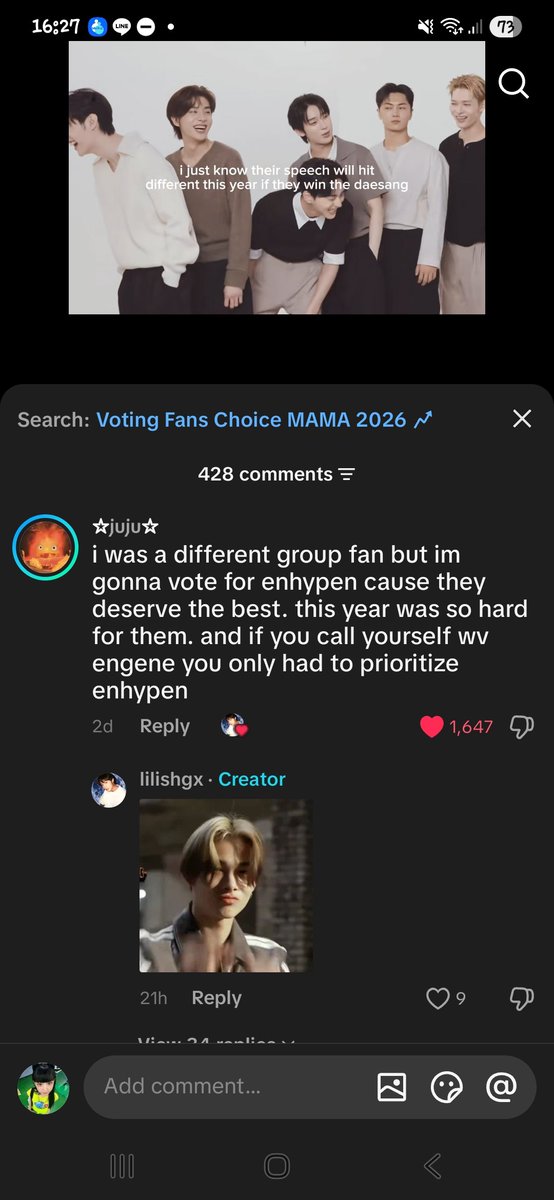The image size is (554, 1200).
Task: Attach a photo to the comment
Action: 392,1086
